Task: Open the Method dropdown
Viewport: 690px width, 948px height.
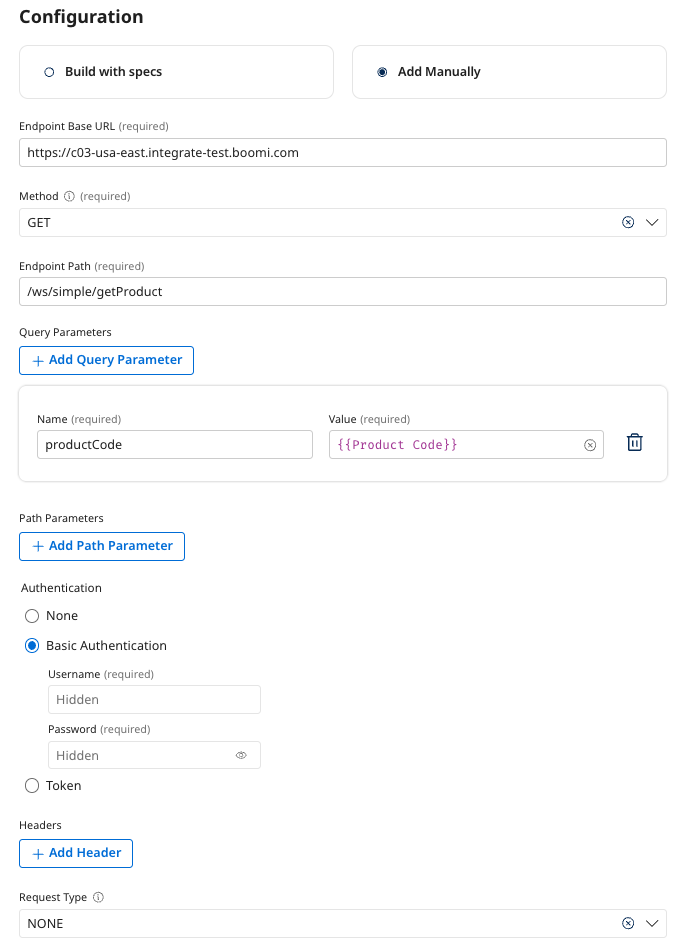Action: [652, 222]
